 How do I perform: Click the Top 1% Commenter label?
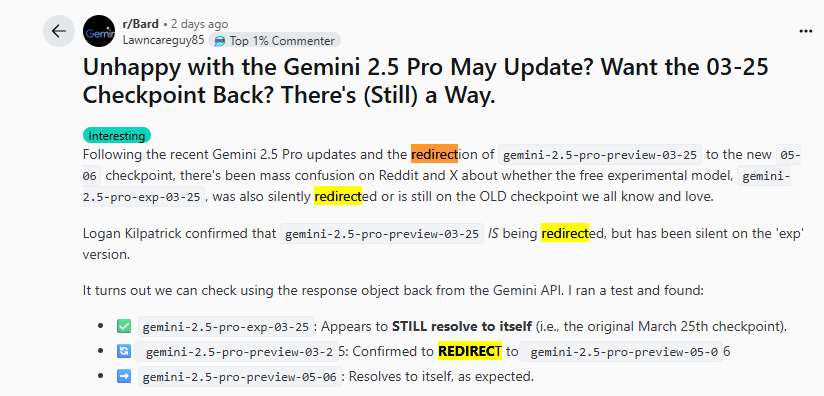coord(282,40)
